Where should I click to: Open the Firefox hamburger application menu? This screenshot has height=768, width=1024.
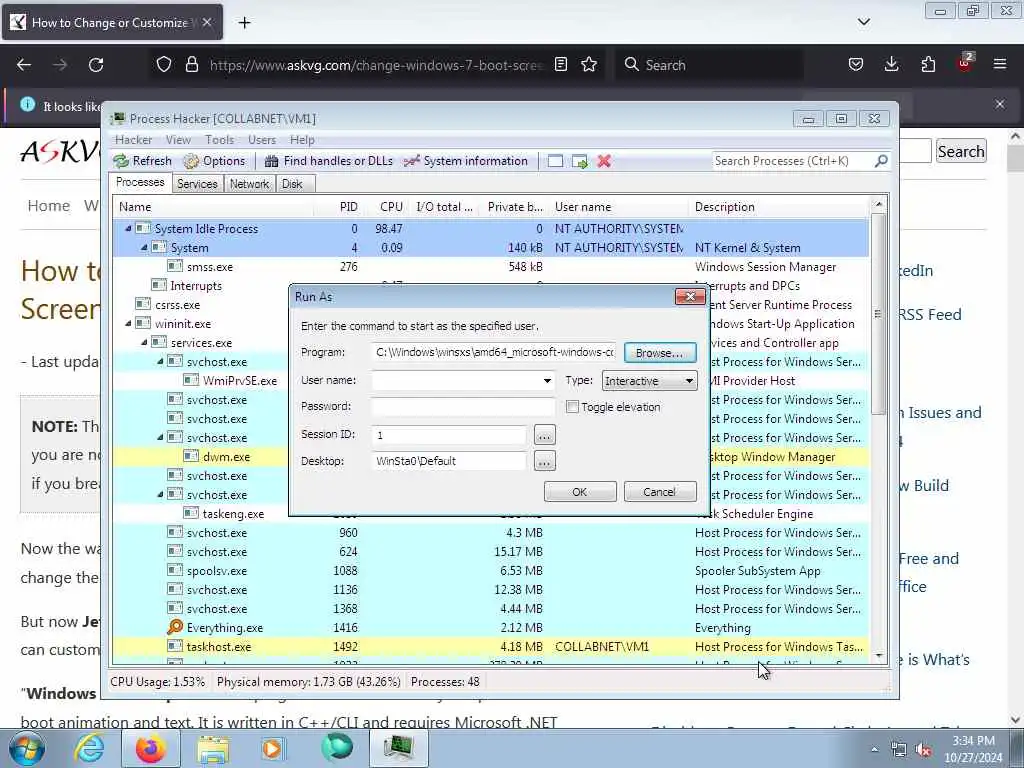click(1000, 65)
